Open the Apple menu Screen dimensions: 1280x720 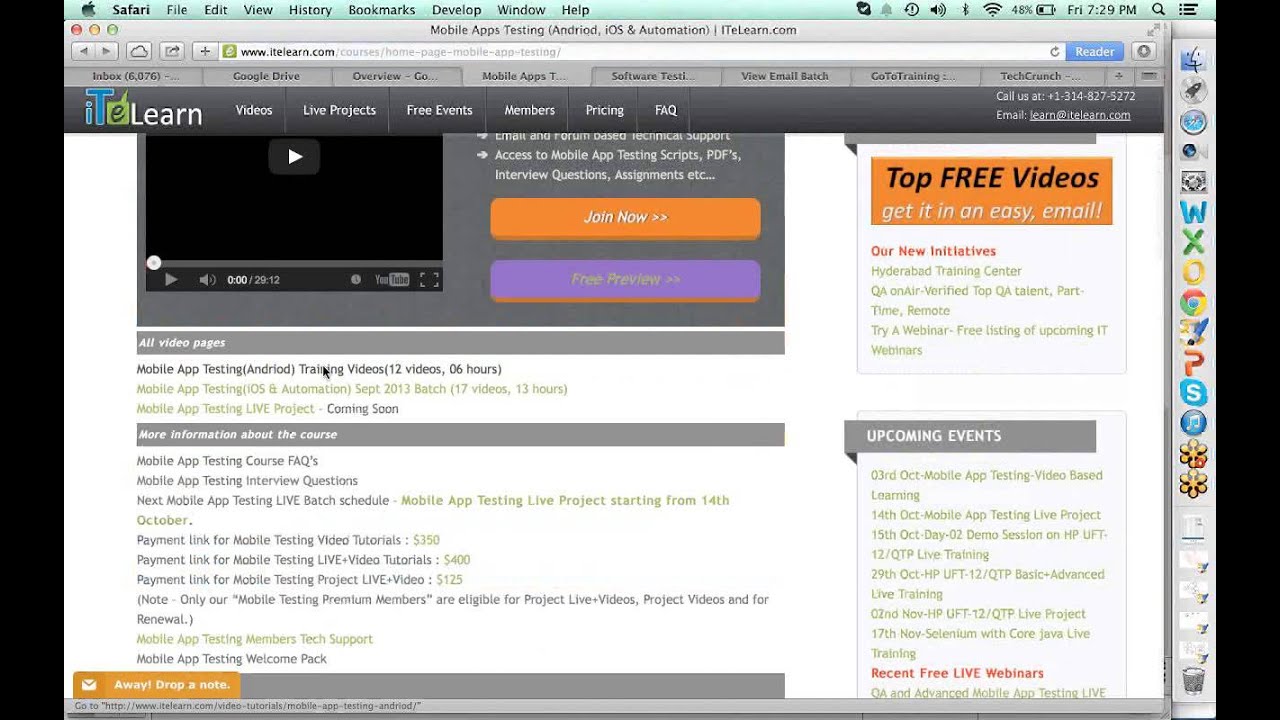[x=88, y=10]
